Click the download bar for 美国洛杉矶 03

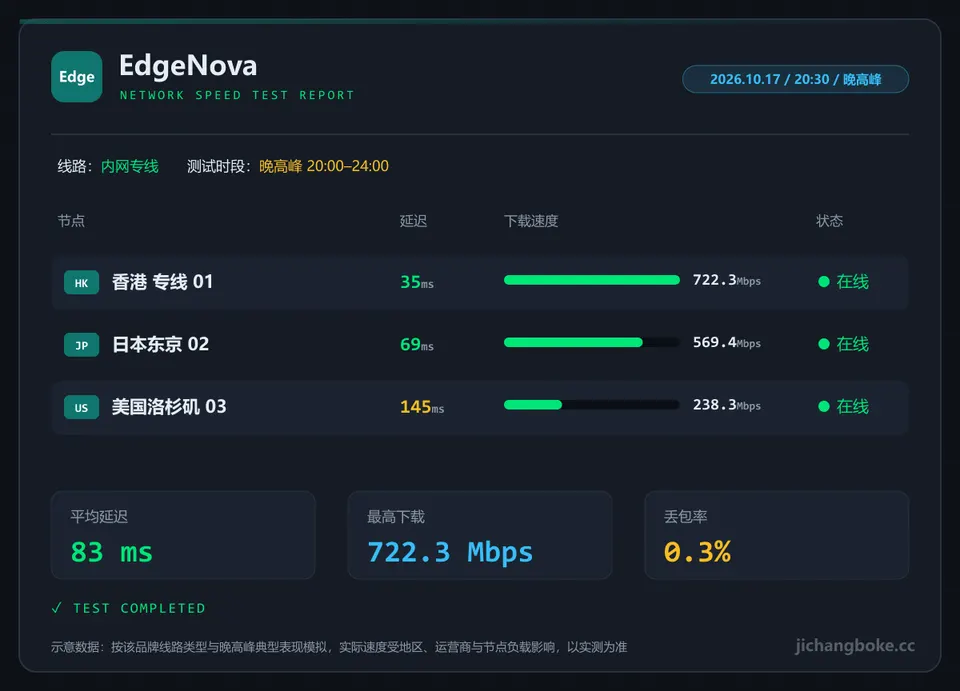591,405
